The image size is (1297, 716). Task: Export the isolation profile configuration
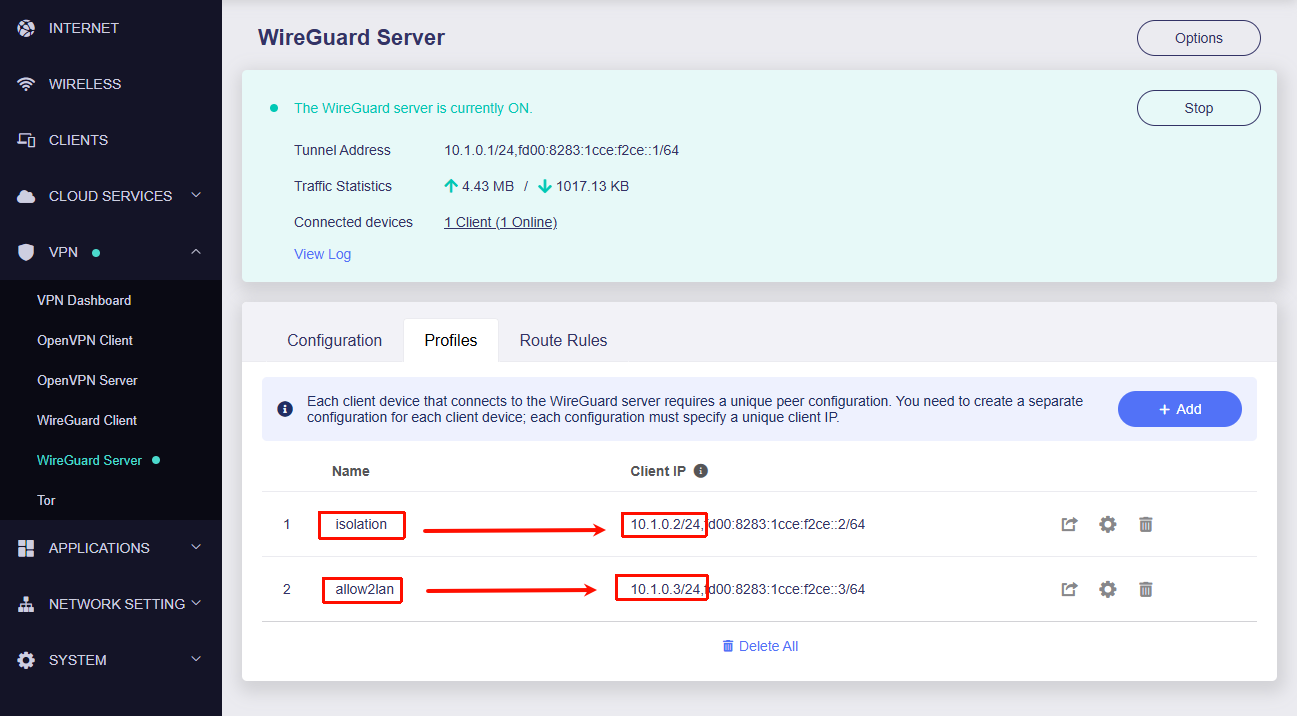pyautogui.click(x=1069, y=524)
